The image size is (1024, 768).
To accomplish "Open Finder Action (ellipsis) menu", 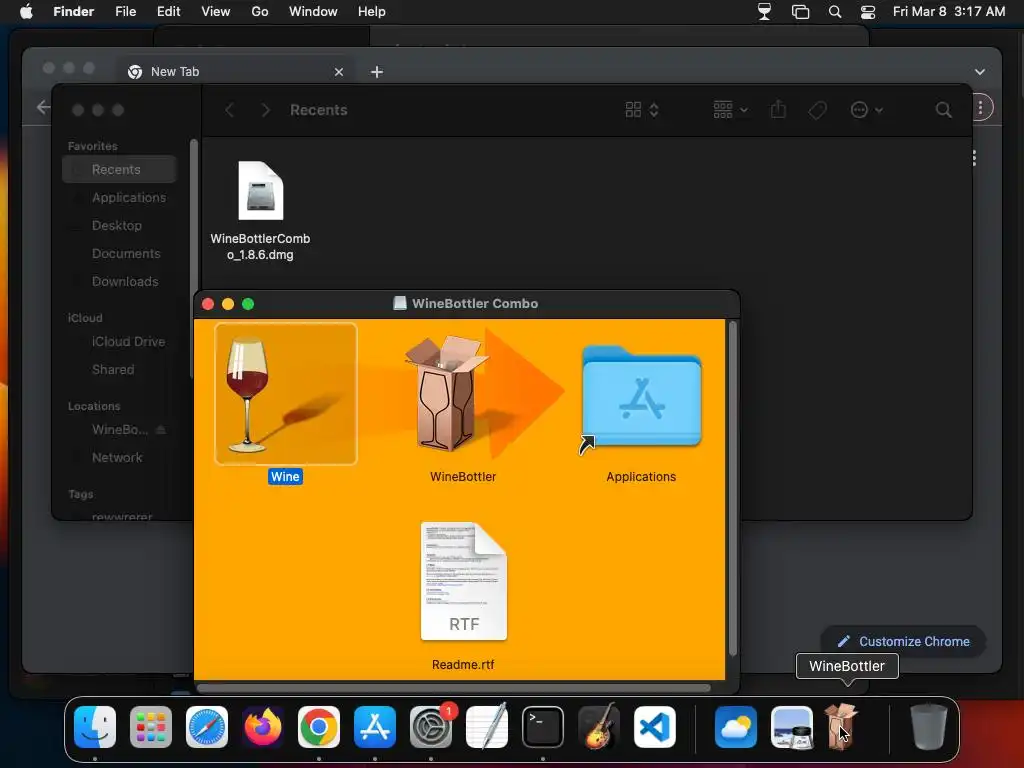I will 867,110.
